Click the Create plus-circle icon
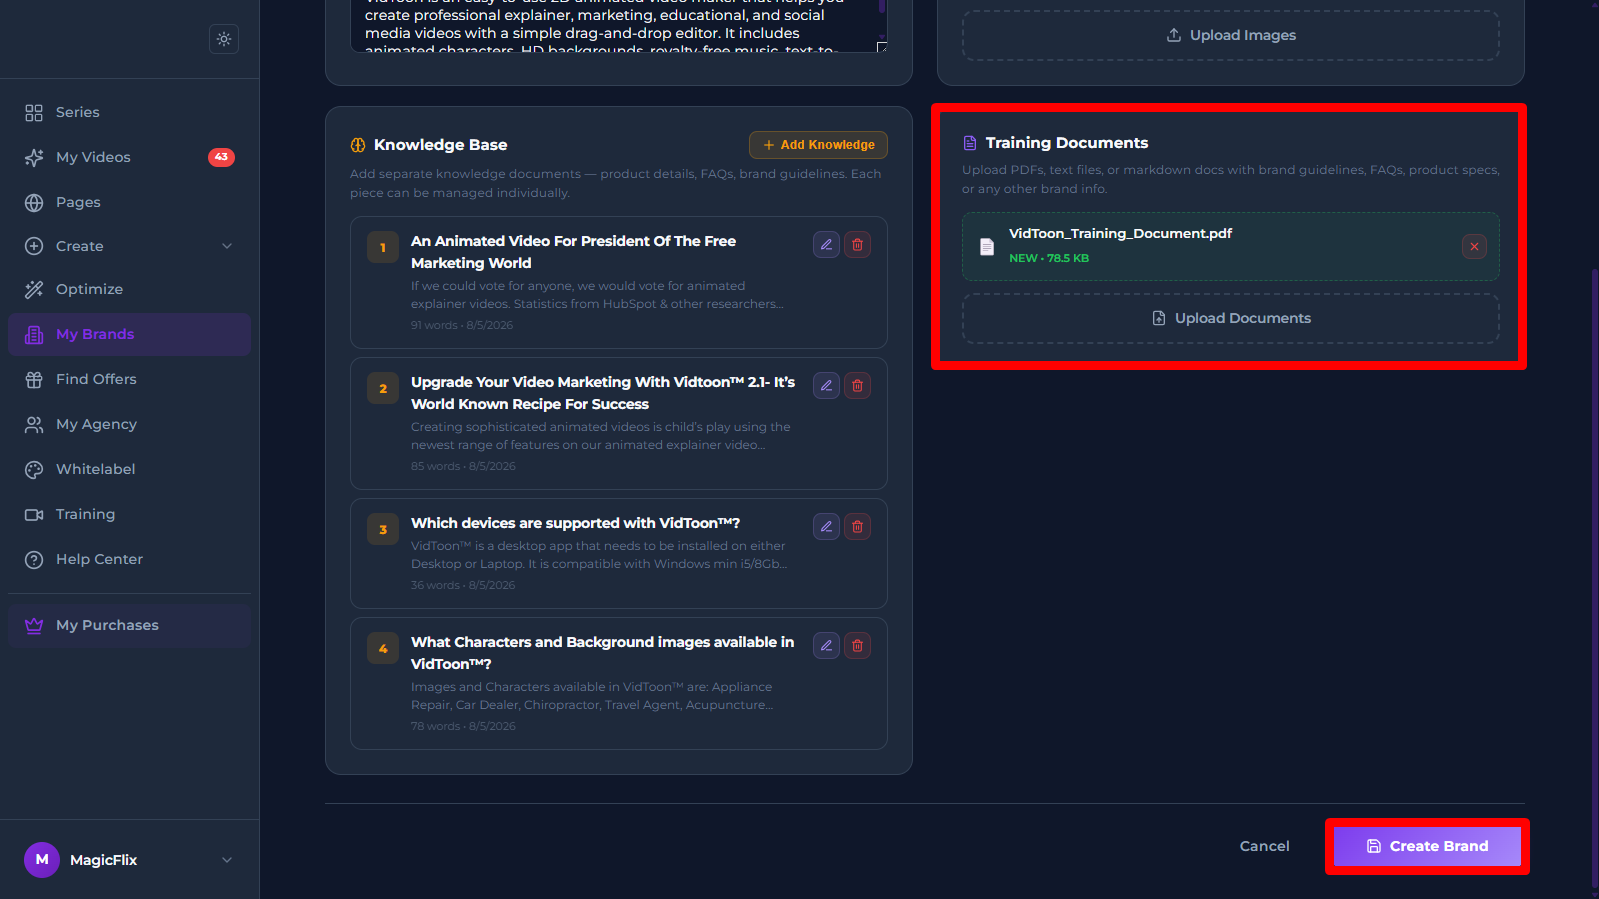This screenshot has width=1599, height=899. (34, 246)
